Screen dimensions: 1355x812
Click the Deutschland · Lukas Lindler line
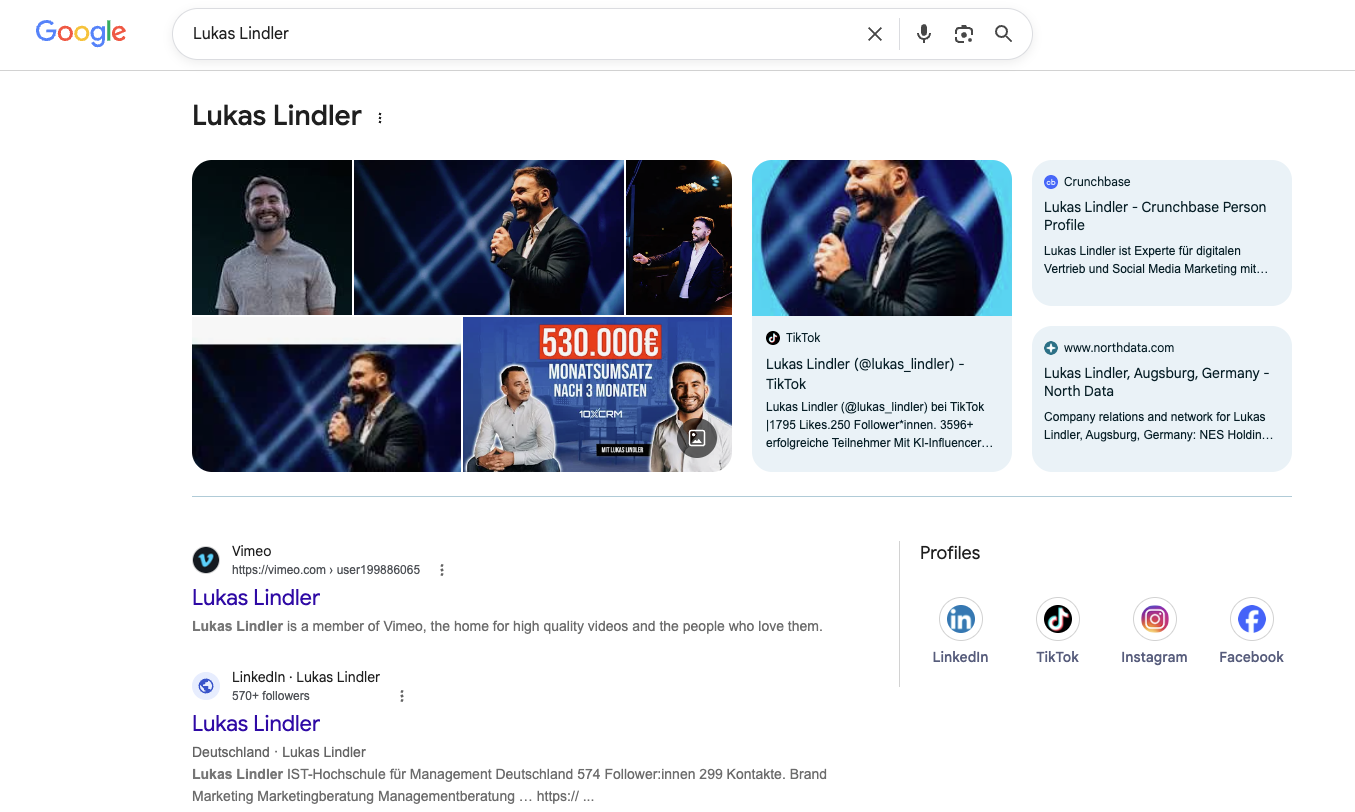(x=279, y=752)
